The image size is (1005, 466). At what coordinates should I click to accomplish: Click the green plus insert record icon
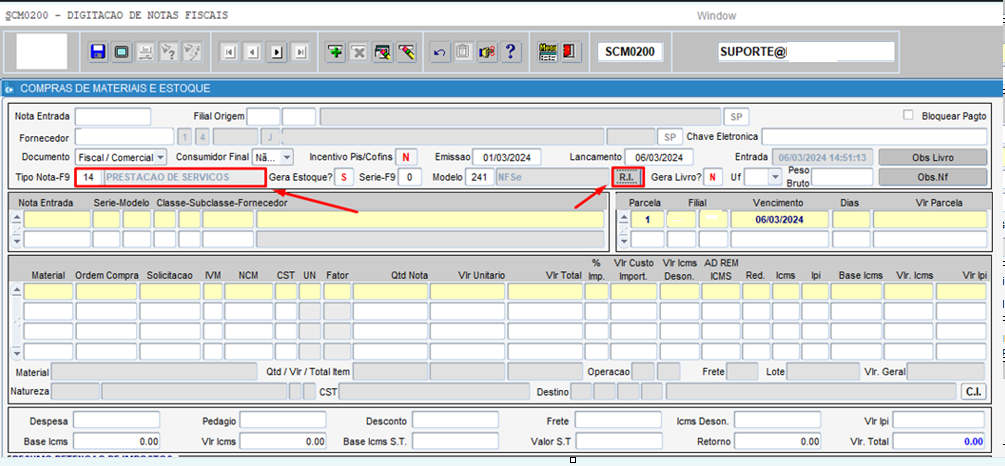point(335,52)
